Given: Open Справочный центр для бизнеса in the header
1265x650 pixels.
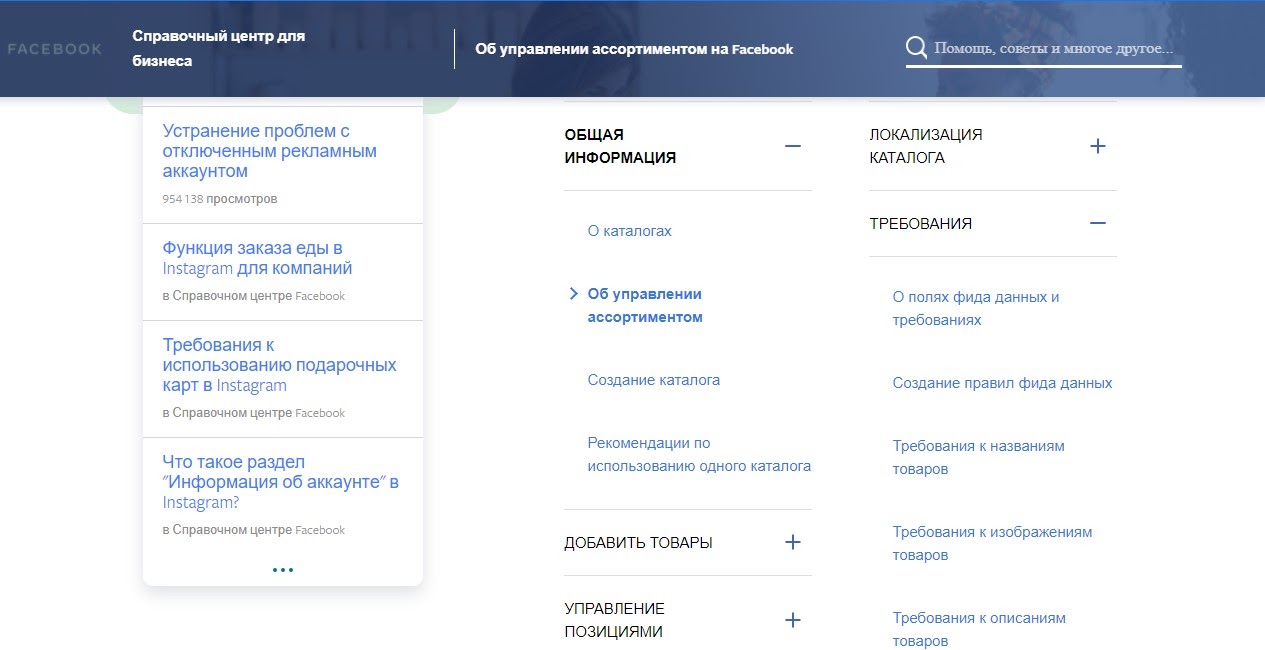Looking at the screenshot, I should coord(216,47).
